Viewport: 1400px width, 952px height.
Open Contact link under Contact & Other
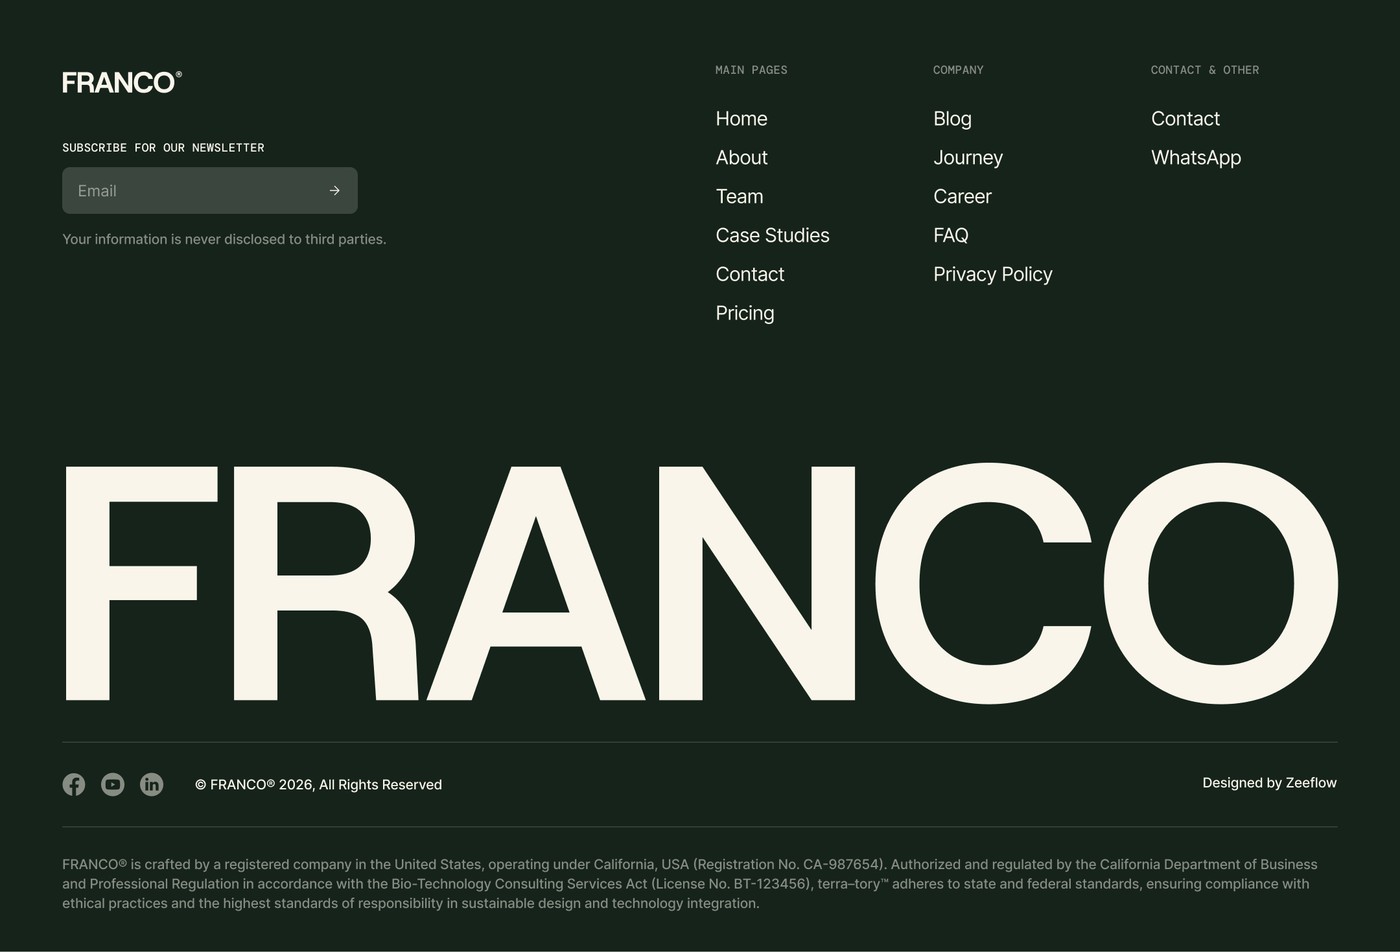(x=1186, y=119)
